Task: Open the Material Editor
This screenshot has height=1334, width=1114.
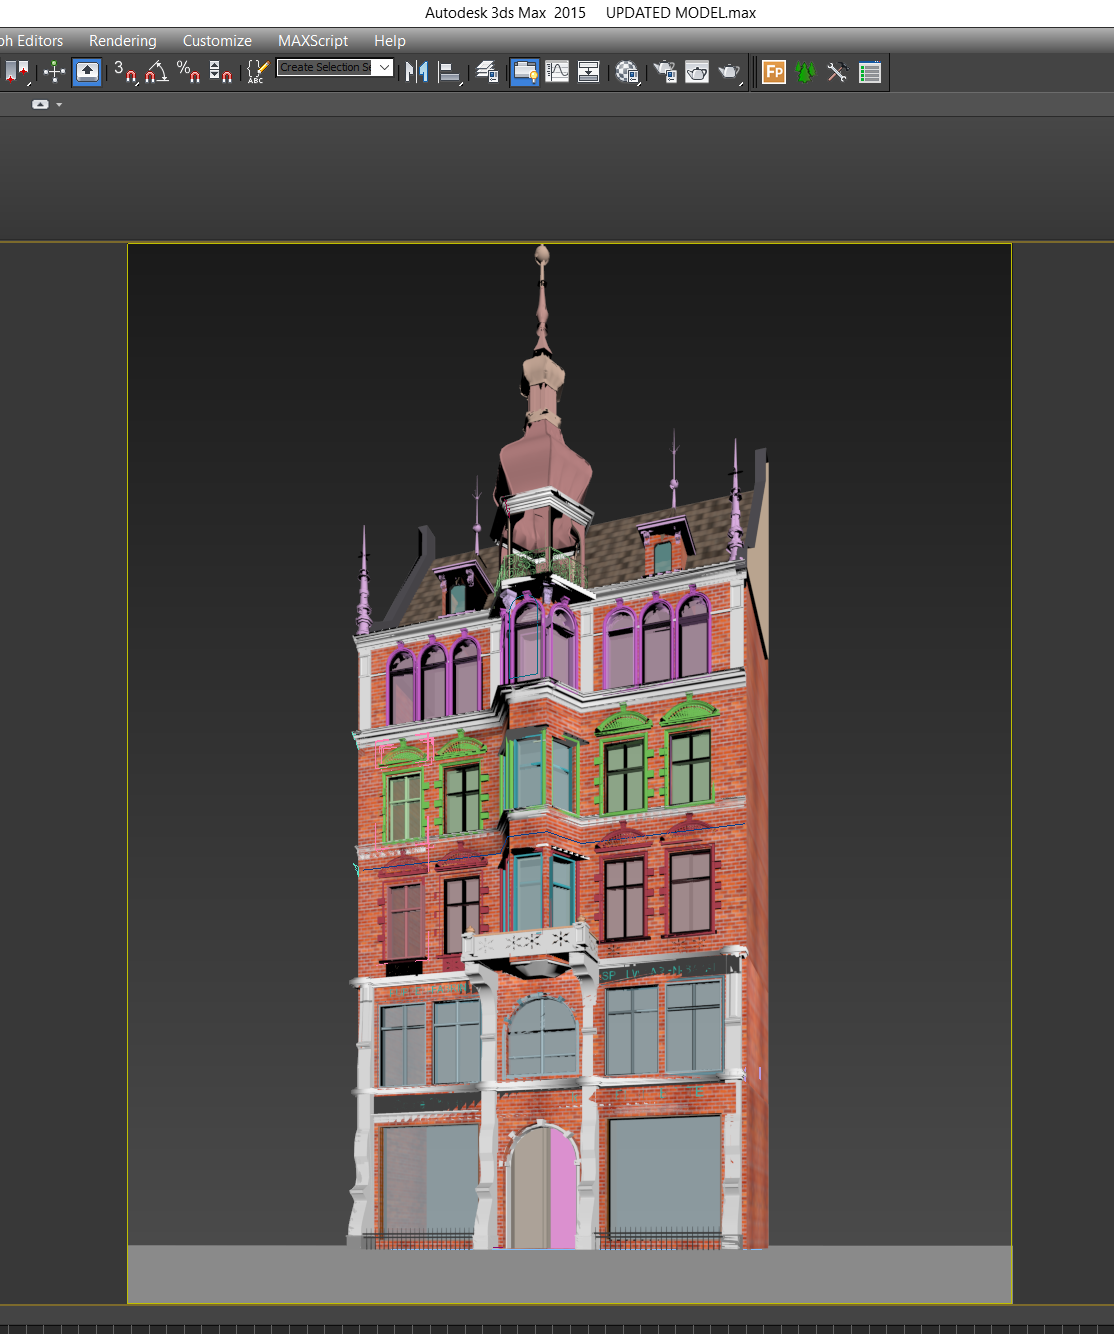Action: 627,72
